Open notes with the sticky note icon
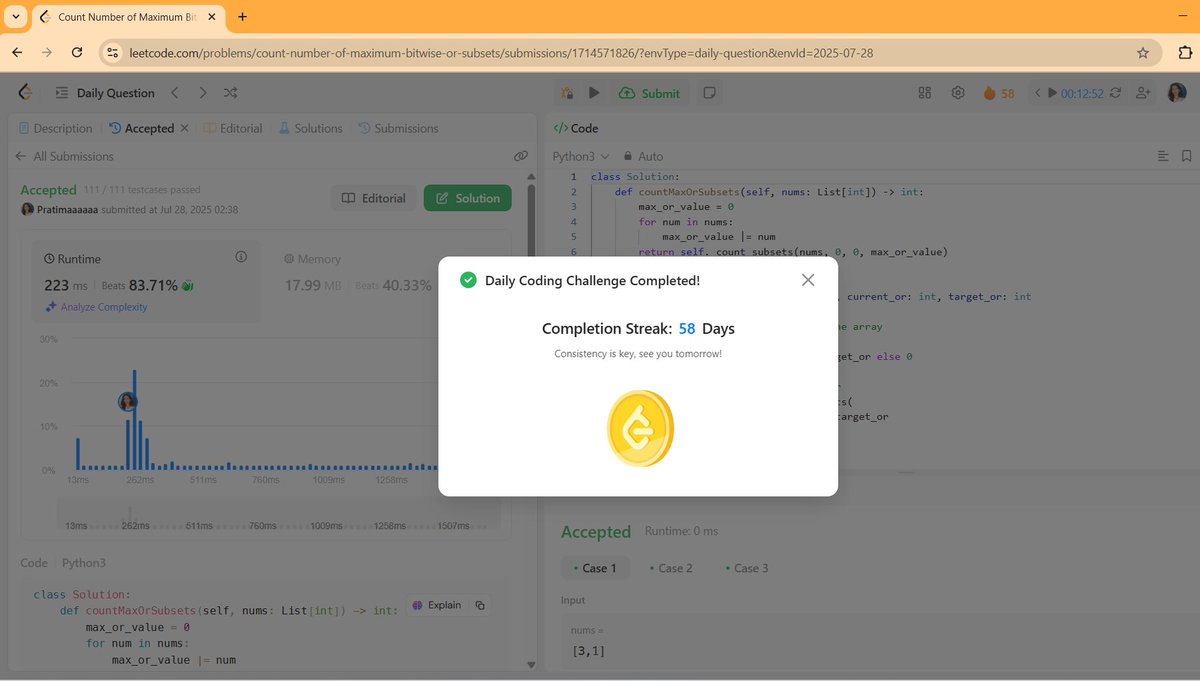Image resolution: width=1200 pixels, height=681 pixels. click(709, 92)
